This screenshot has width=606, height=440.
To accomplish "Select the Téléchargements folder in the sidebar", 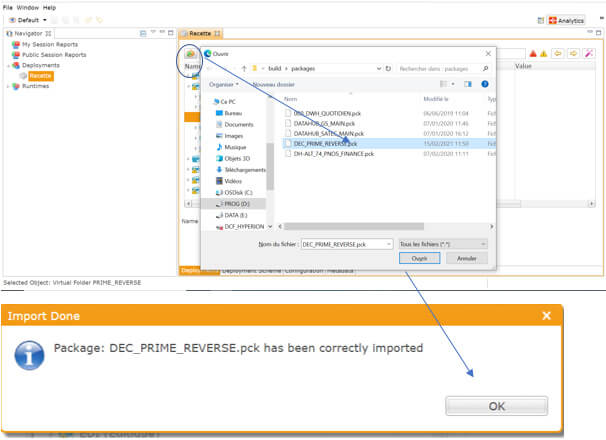I will (241, 170).
